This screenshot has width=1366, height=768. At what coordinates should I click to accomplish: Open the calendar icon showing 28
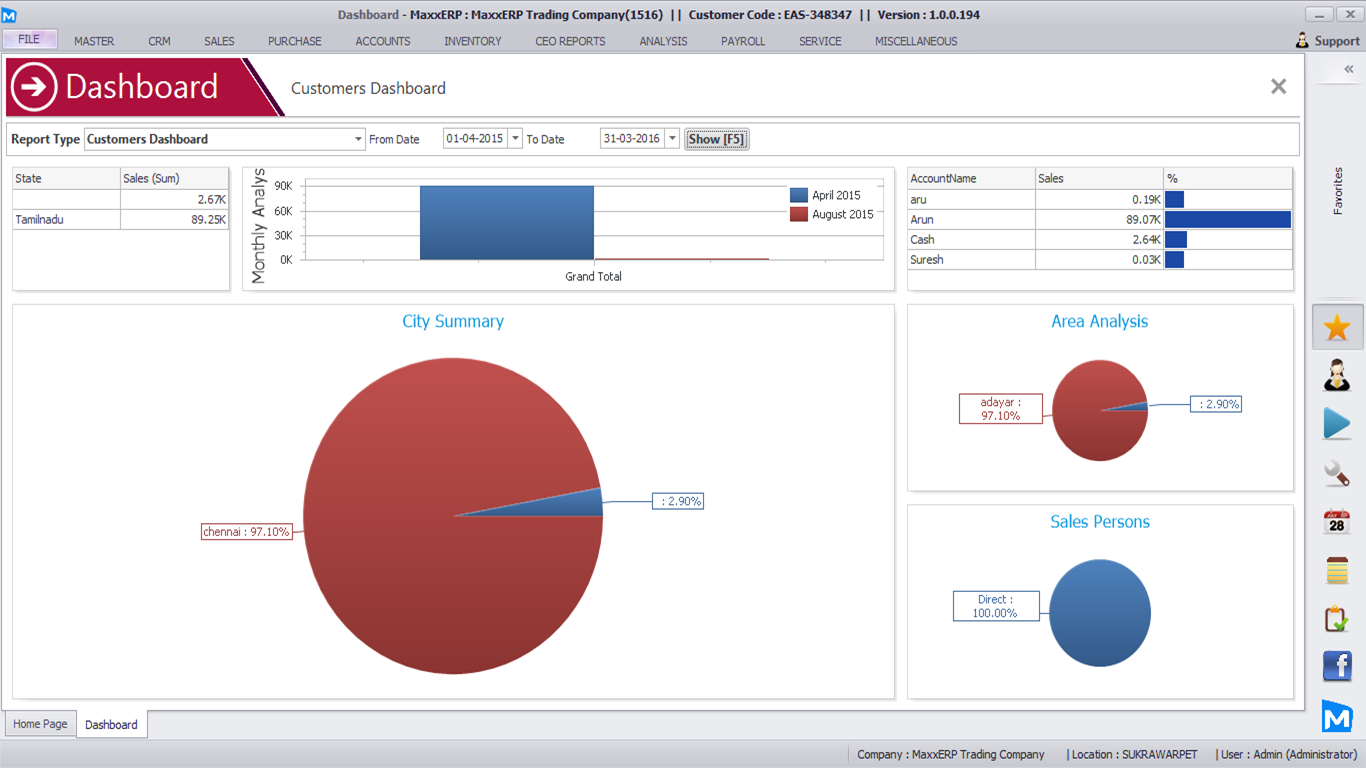pos(1337,521)
